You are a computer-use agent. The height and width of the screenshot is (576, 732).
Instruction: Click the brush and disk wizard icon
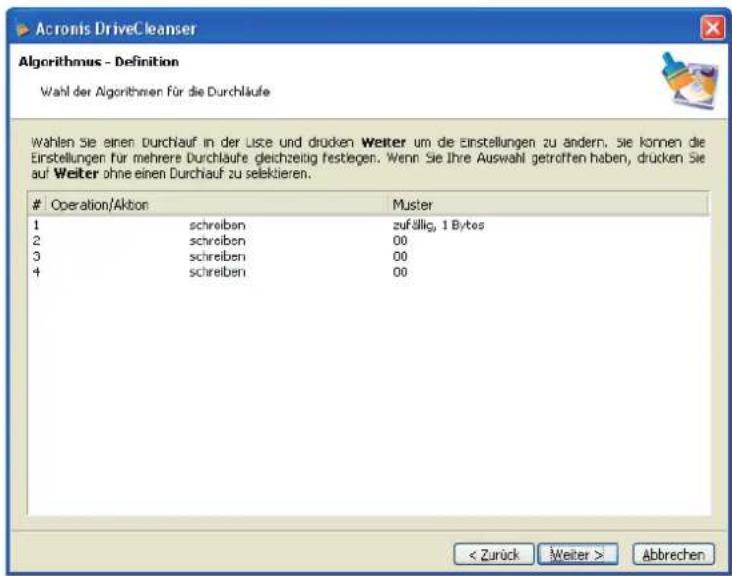690,80
